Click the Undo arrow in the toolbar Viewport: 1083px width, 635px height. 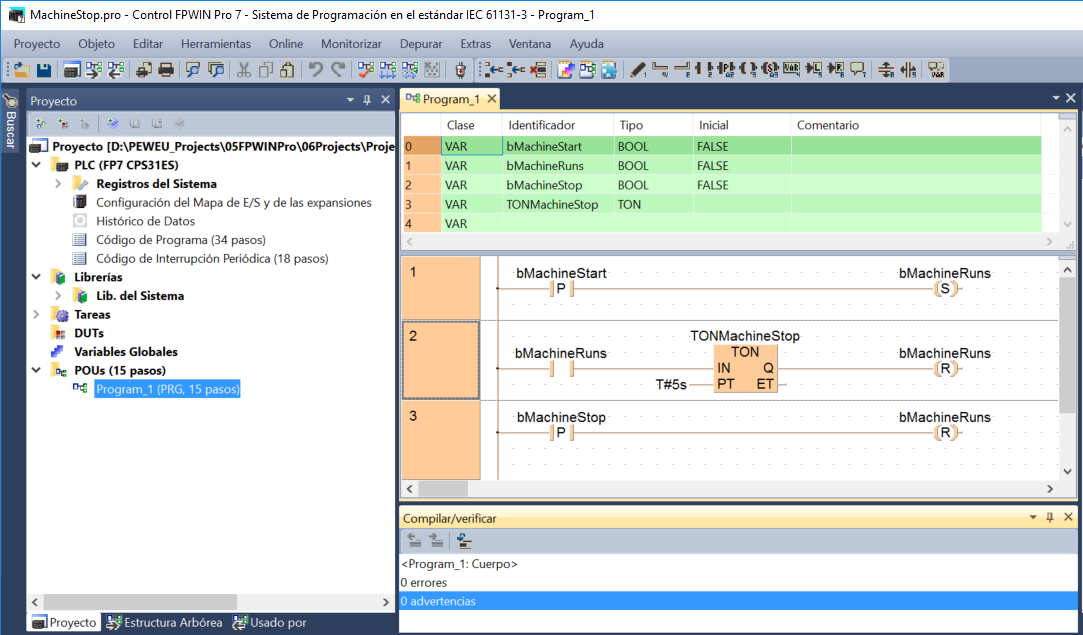tap(315, 70)
